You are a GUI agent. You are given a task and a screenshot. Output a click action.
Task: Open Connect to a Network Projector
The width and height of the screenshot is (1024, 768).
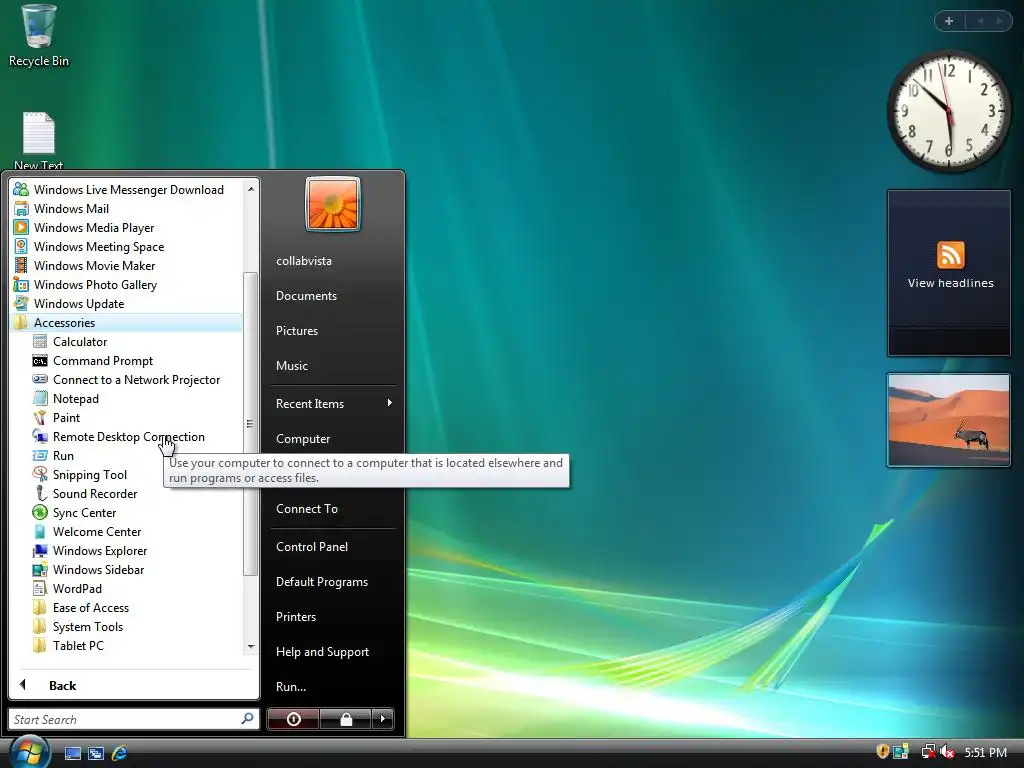click(x=136, y=379)
